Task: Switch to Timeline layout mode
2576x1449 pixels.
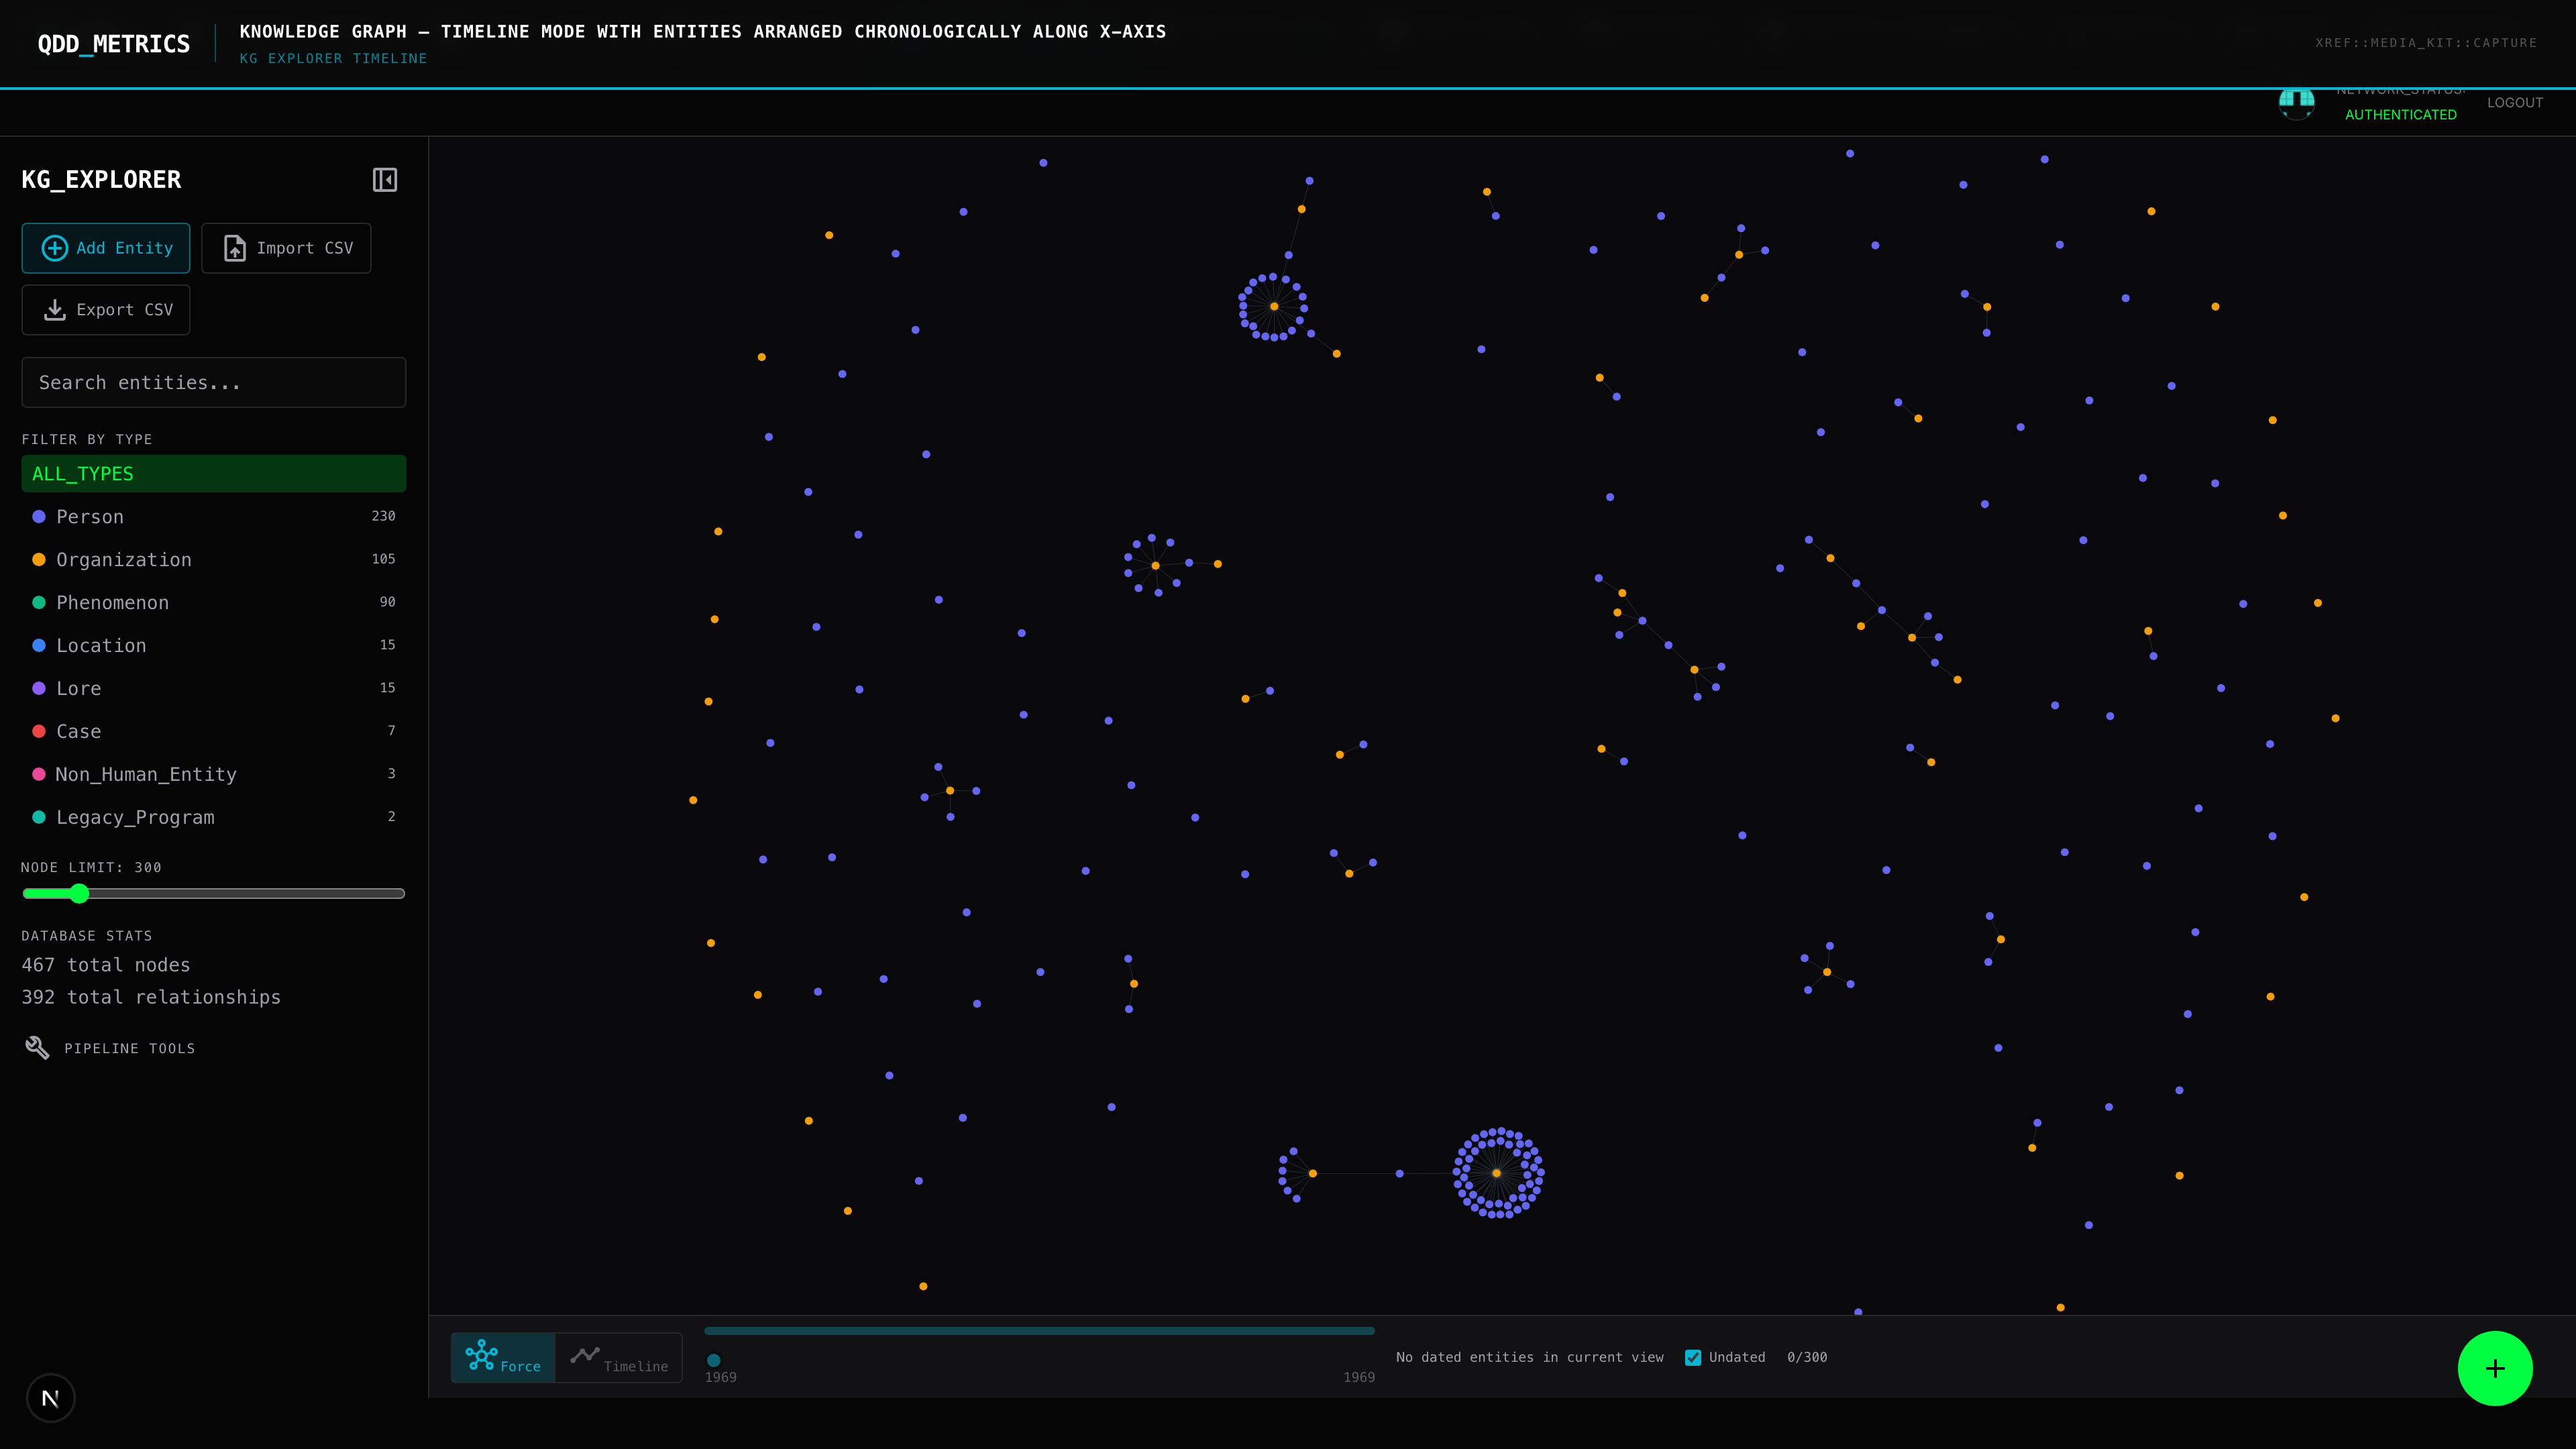Action: point(619,1357)
